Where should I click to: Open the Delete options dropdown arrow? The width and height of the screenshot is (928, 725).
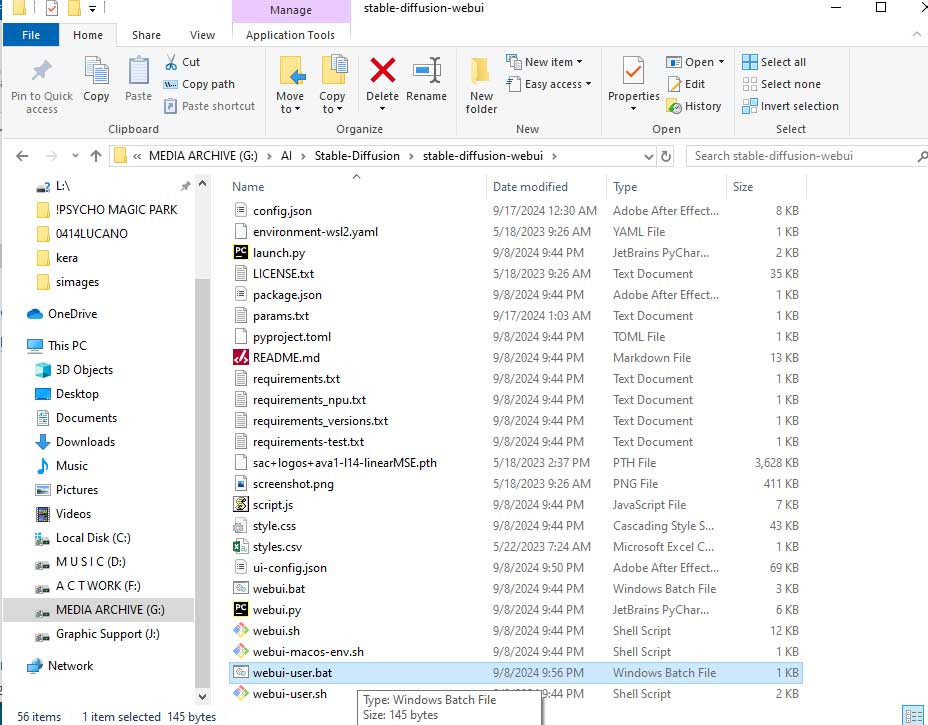[382, 109]
